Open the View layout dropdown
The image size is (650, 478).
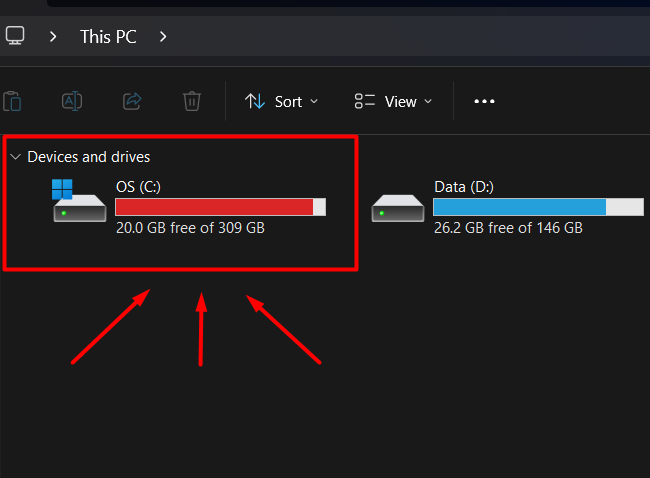[393, 101]
